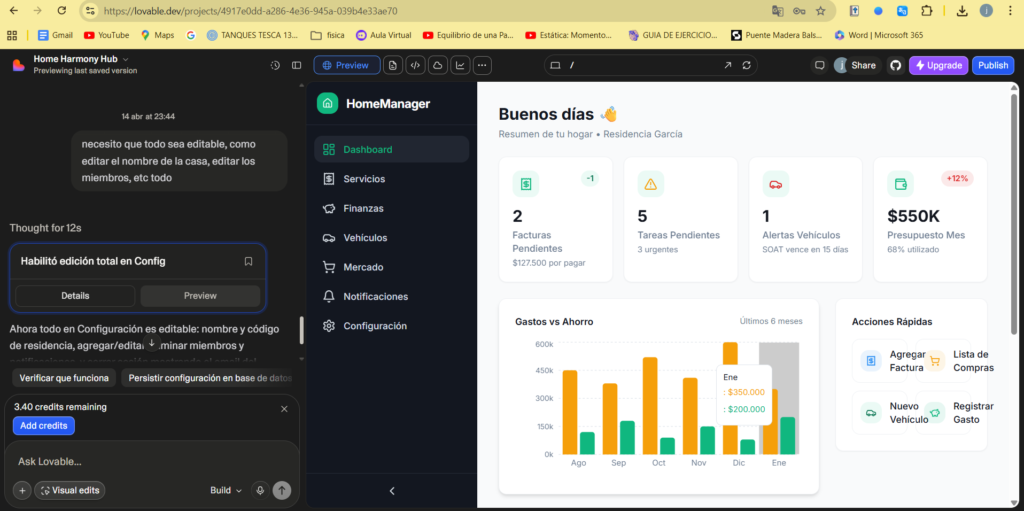Open Notificaciones in the sidebar
This screenshot has height=511, width=1024.
pyautogui.click(x=391, y=296)
